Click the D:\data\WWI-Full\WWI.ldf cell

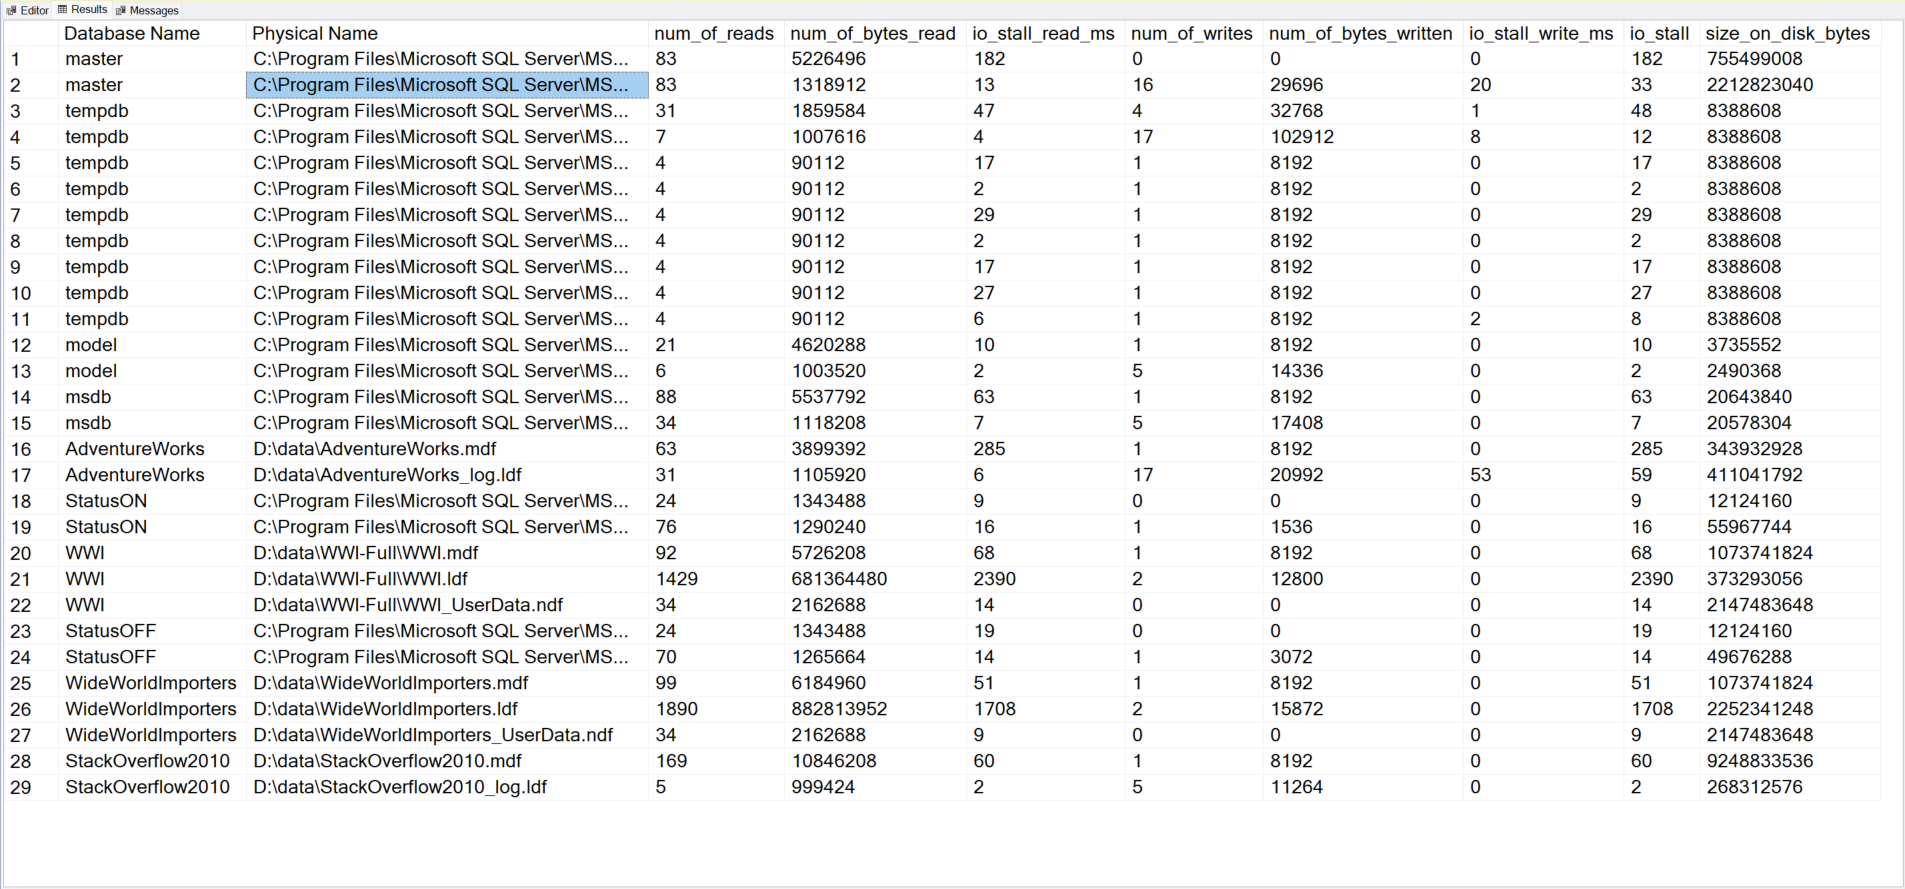coord(447,579)
